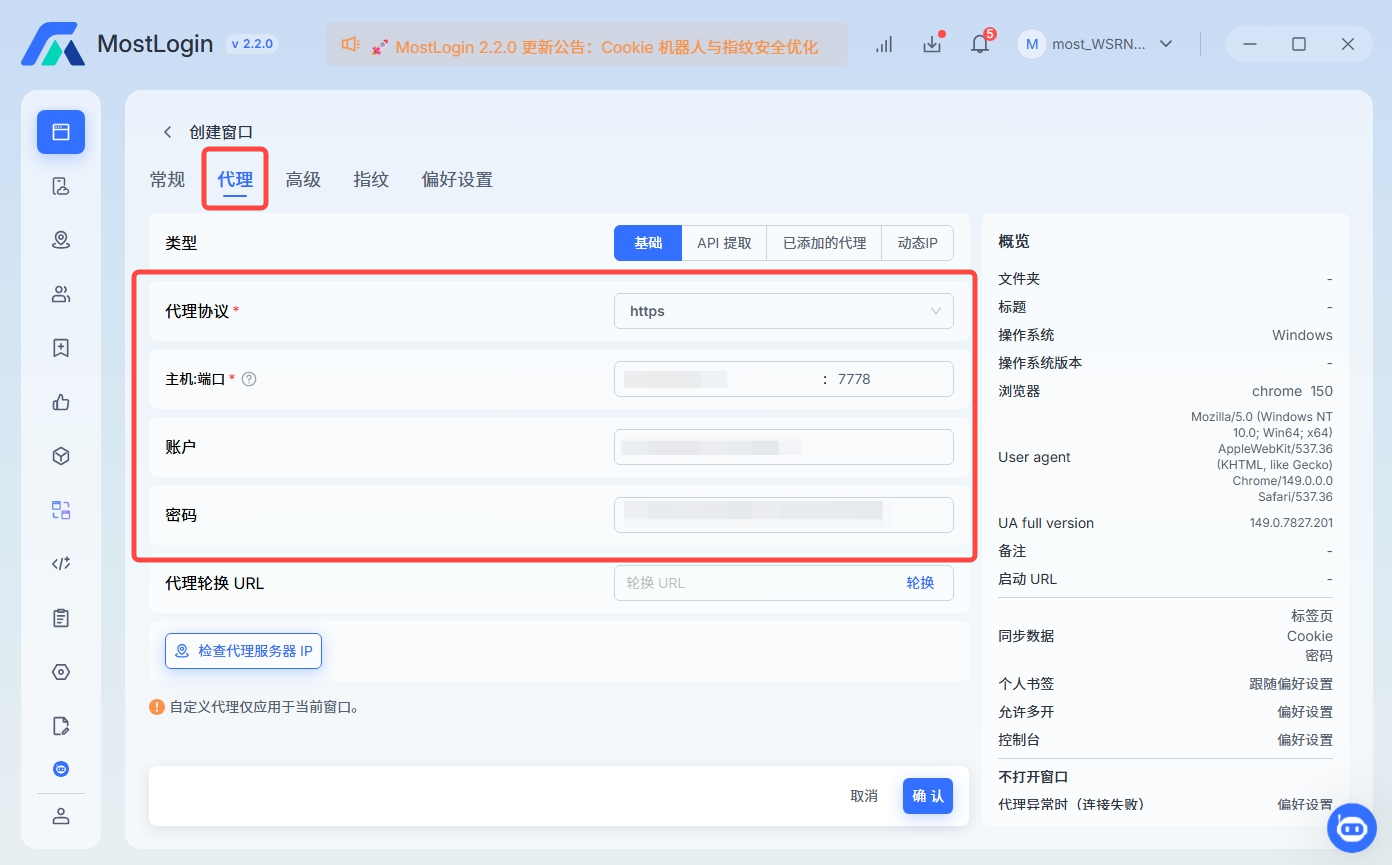This screenshot has width=1392, height=865.
Task: Open the file-with-user sidebar icon
Action: coord(61,186)
